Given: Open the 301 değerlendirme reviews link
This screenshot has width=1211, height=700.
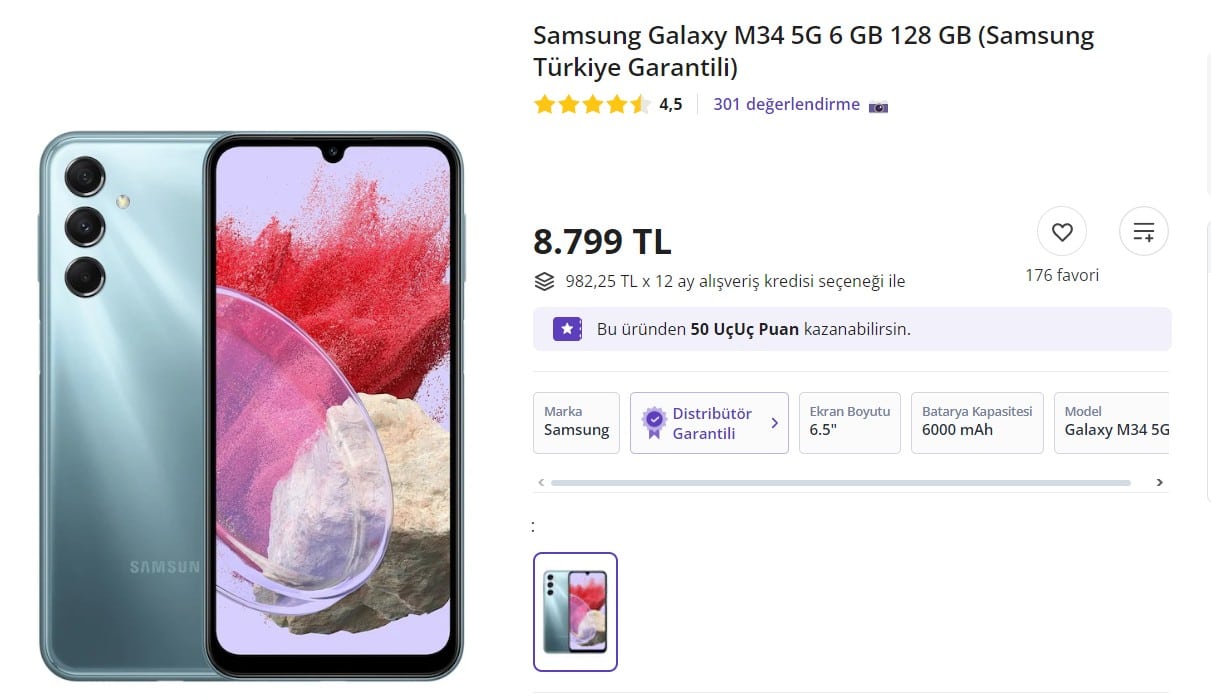Looking at the screenshot, I should pos(786,104).
